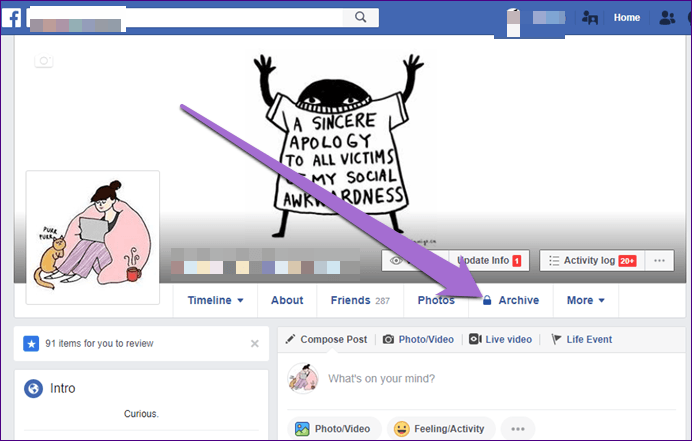This screenshot has width=692, height=441.
Task: Add a Life Event
Action: (x=582, y=339)
